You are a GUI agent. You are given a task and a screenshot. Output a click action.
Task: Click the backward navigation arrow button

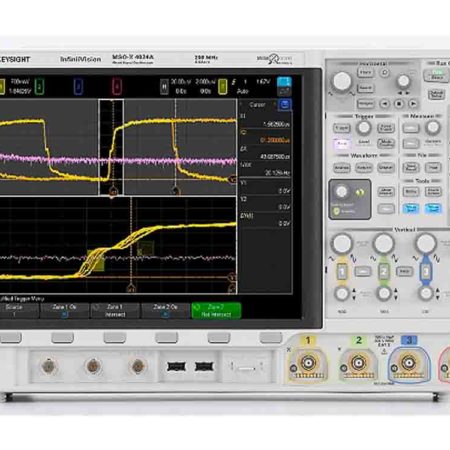385,104
